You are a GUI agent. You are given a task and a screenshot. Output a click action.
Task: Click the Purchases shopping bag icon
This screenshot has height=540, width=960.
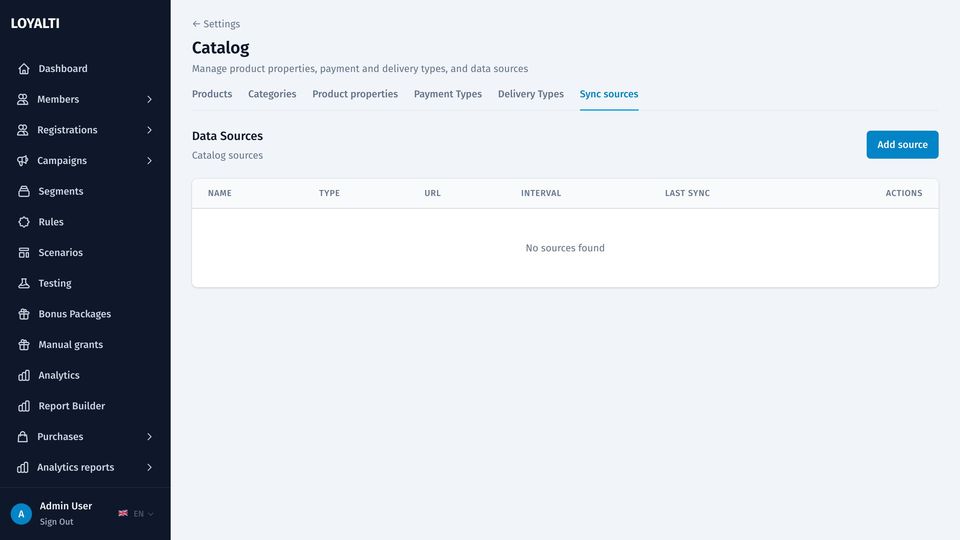(23, 437)
